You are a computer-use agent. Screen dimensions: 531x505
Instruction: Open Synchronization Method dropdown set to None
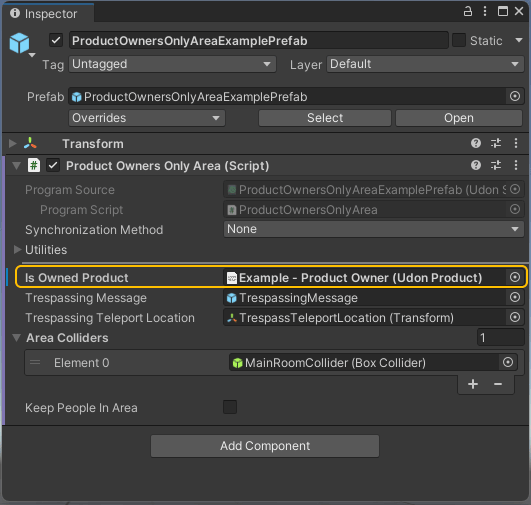pos(374,229)
